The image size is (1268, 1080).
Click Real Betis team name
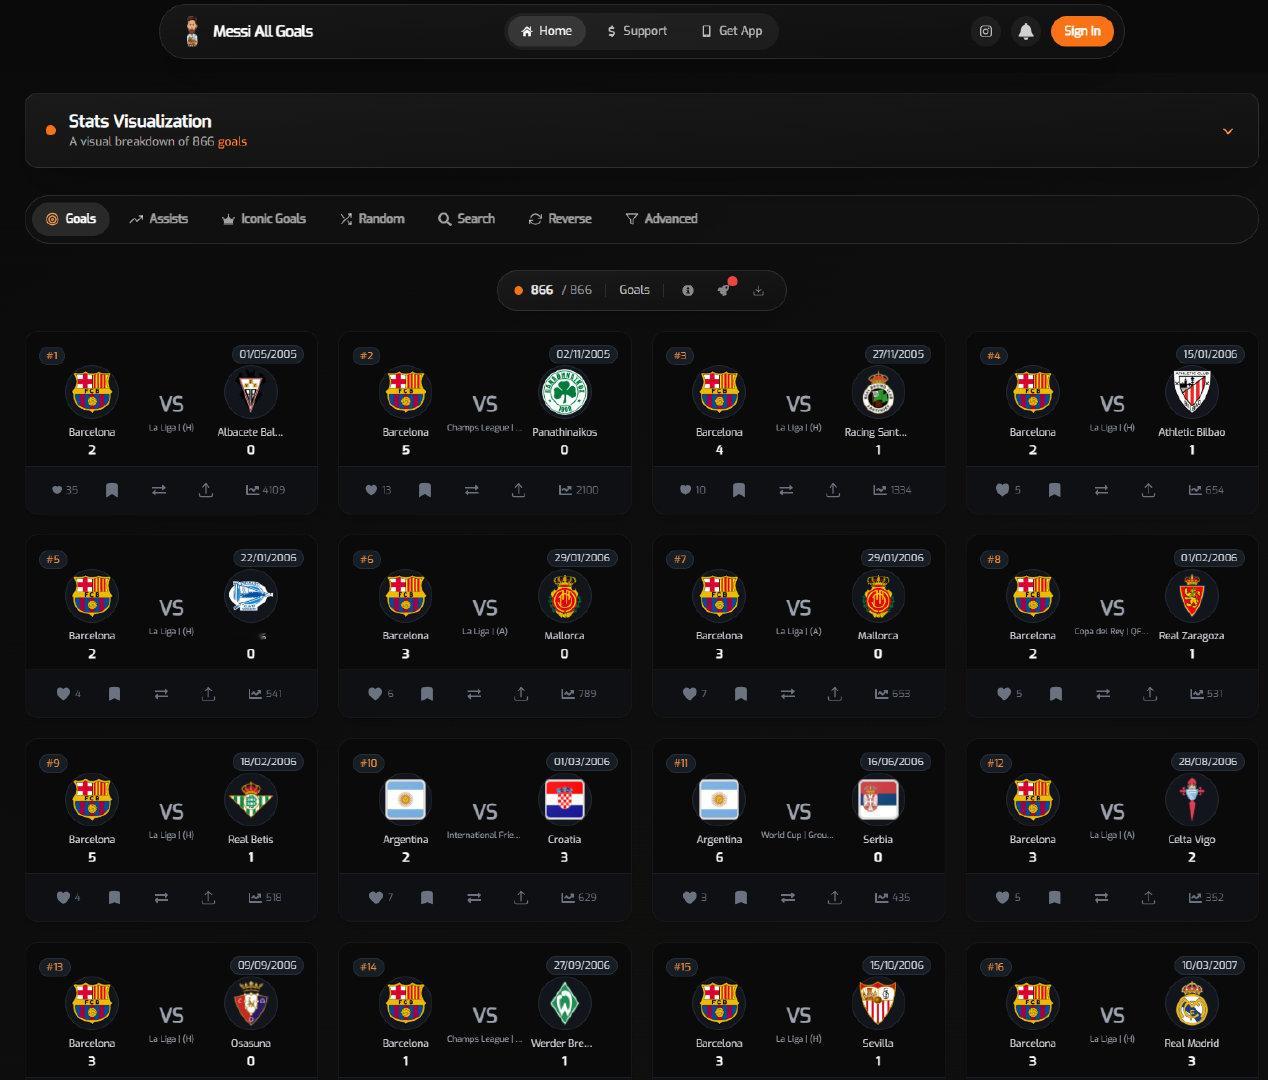tap(250, 839)
